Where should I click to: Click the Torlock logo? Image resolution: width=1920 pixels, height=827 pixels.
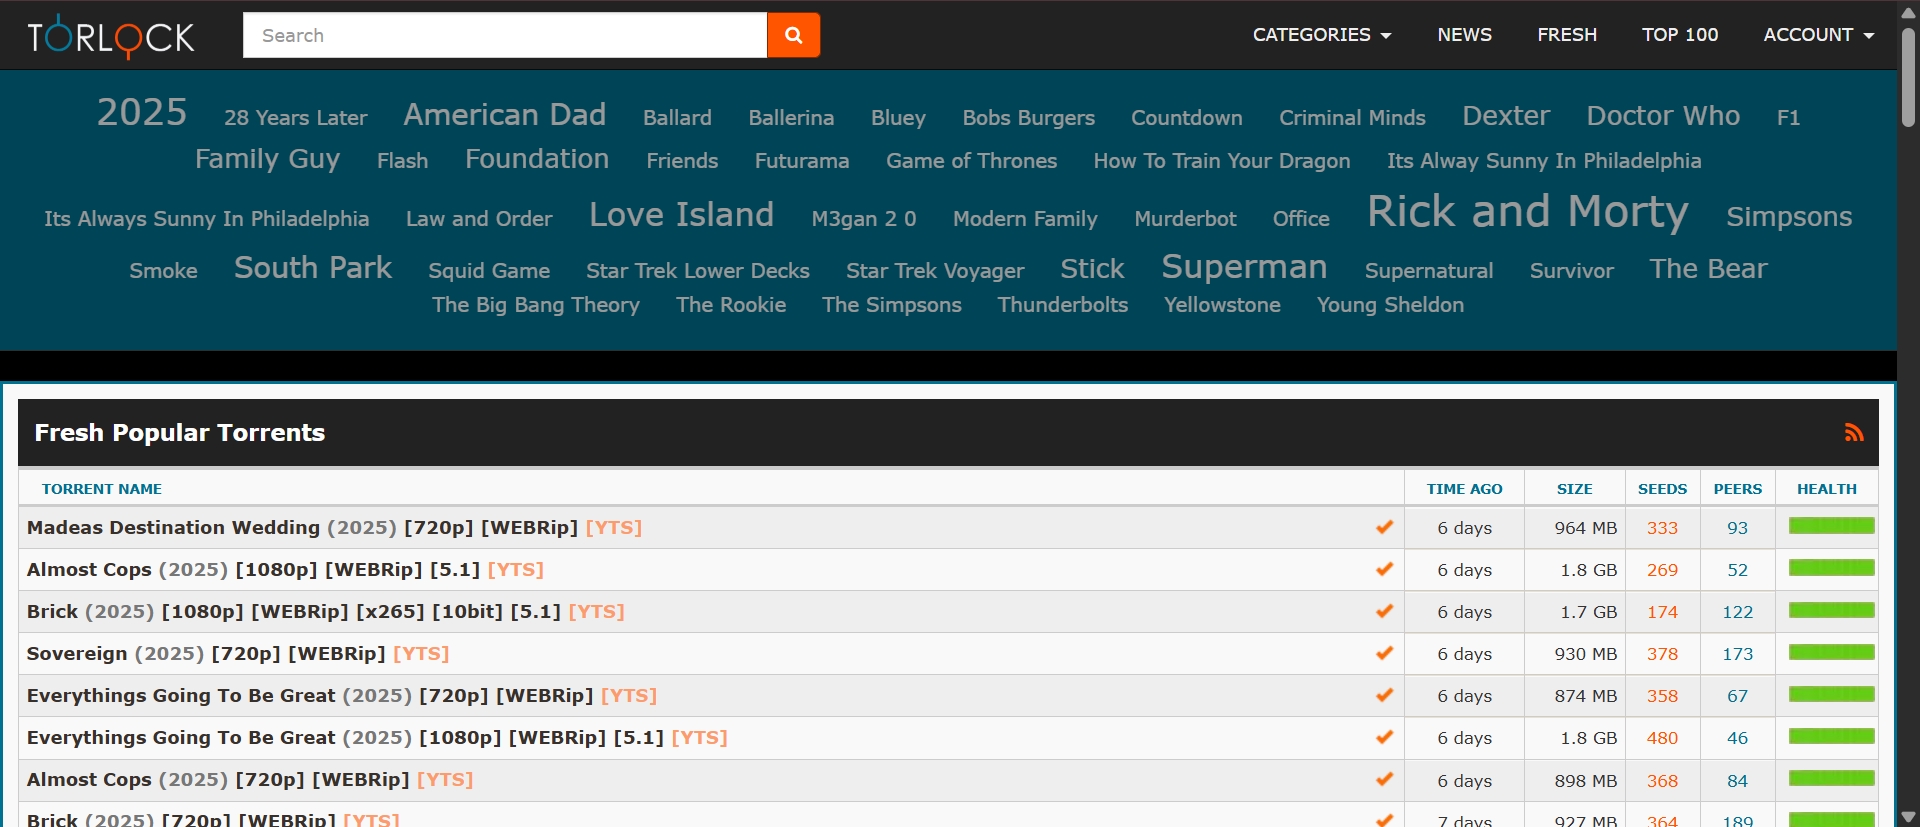pyautogui.click(x=111, y=36)
